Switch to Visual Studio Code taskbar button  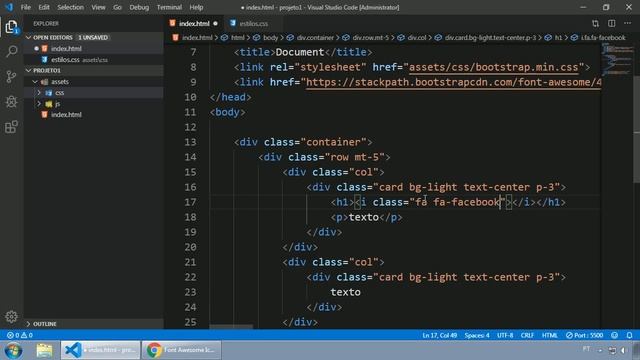100,350
